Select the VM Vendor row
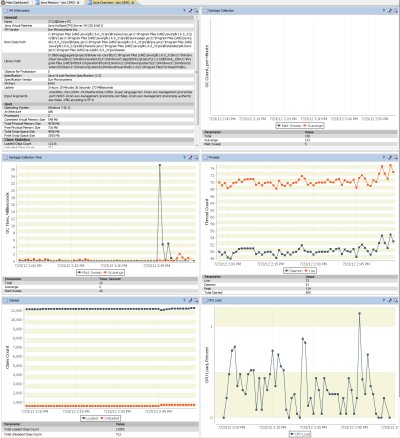400x438 pixels. tap(98, 29)
